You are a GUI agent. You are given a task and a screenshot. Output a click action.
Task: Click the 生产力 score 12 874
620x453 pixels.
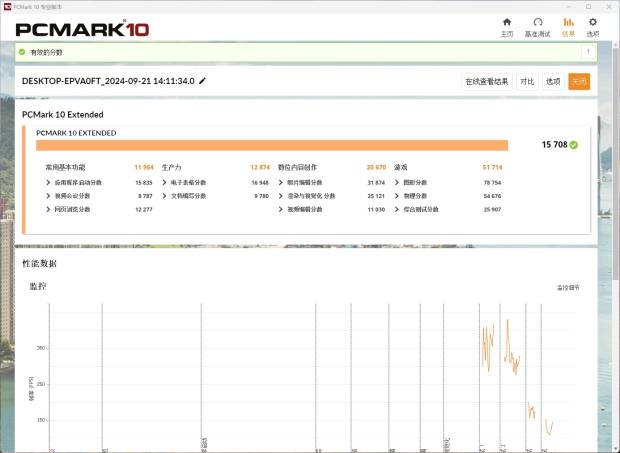point(260,168)
